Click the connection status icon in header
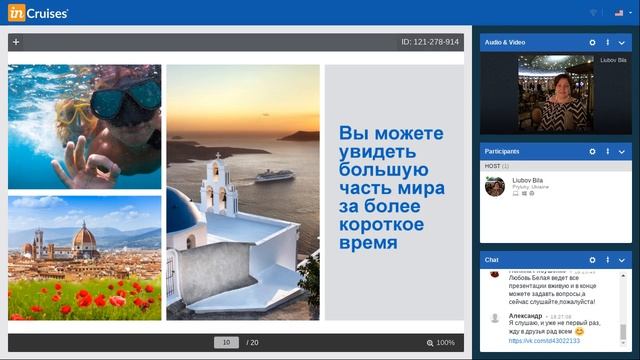This screenshot has height=360, width=640. point(593,13)
